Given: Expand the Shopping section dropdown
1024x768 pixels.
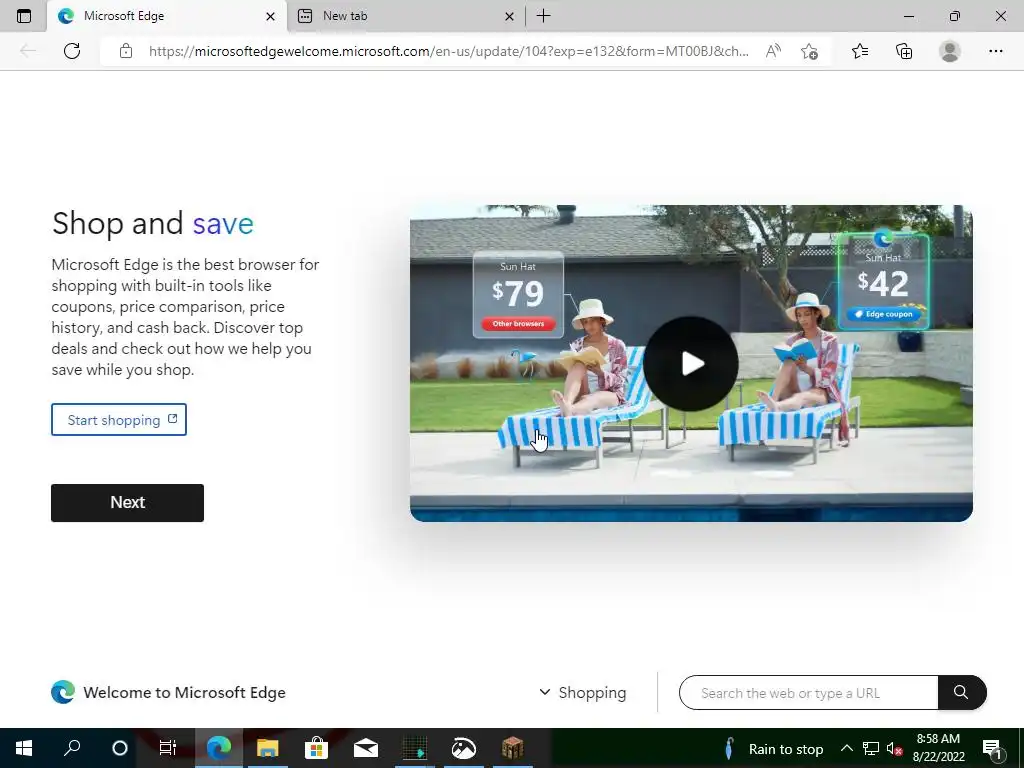Looking at the screenshot, I should click(583, 692).
